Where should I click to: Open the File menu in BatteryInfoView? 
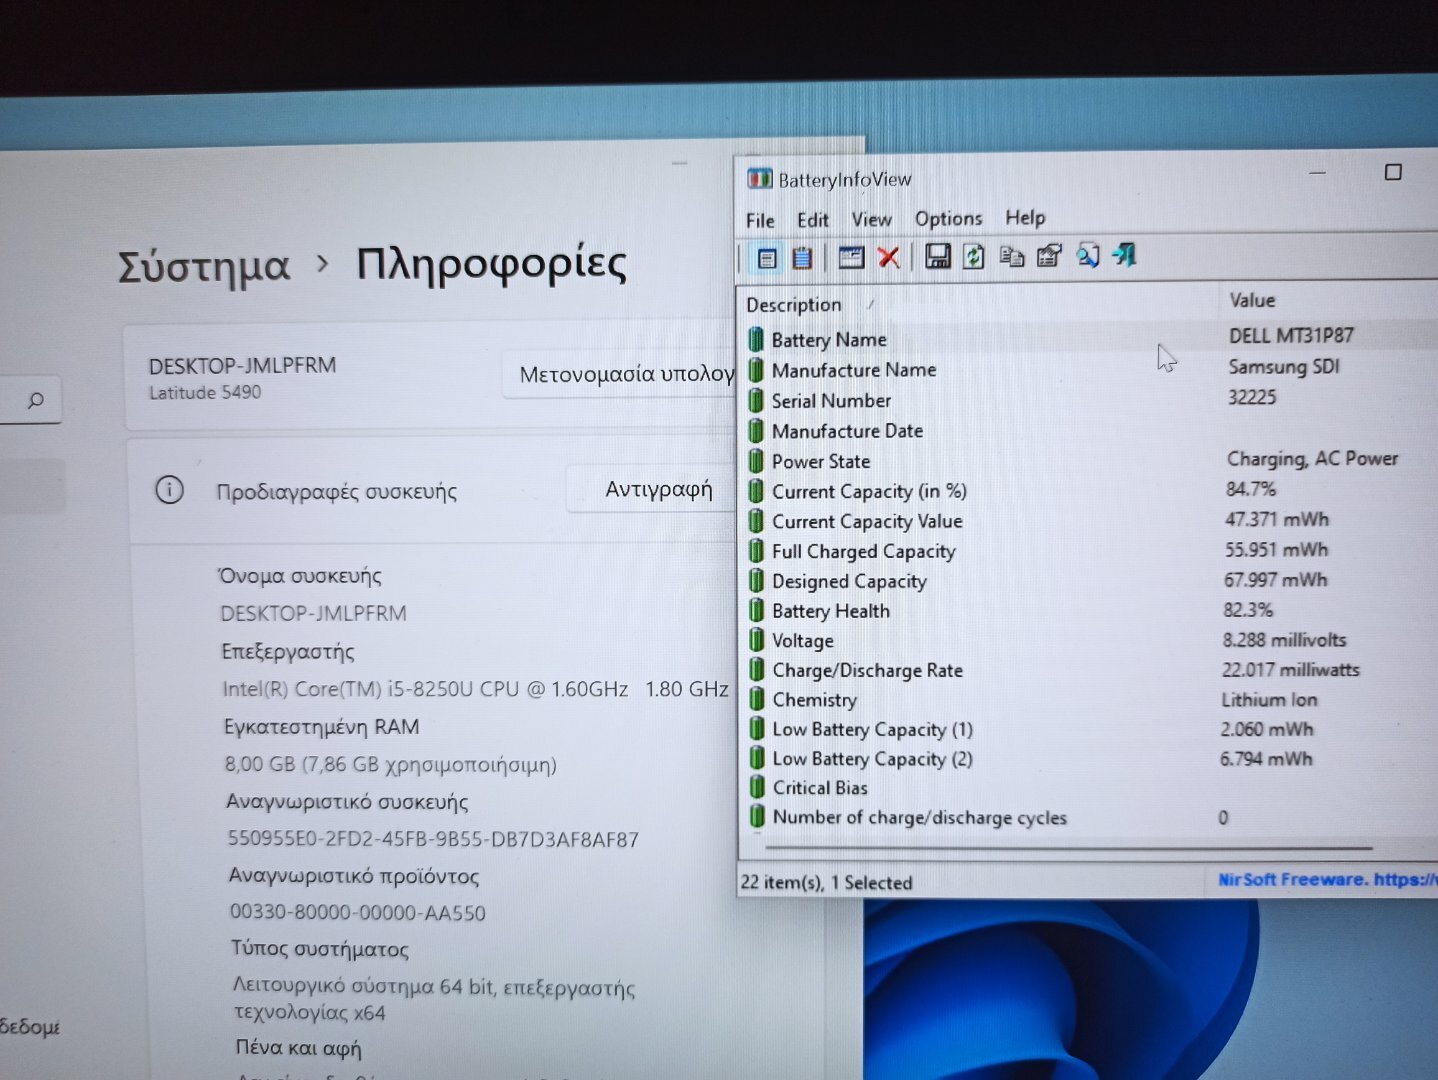tap(760, 220)
